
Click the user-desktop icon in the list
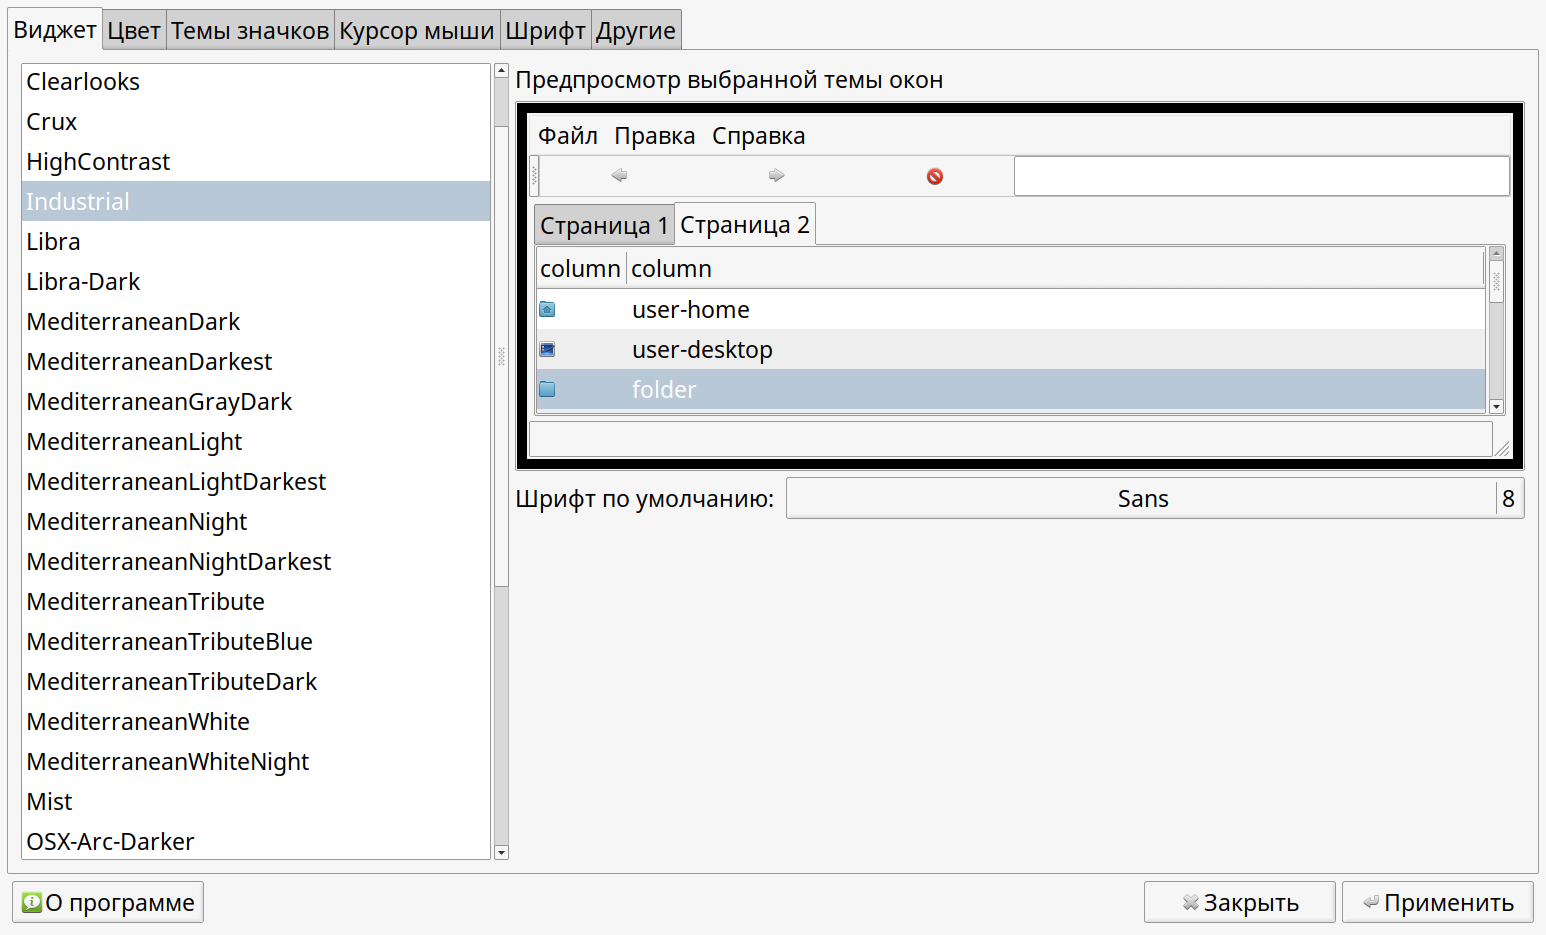tap(547, 350)
